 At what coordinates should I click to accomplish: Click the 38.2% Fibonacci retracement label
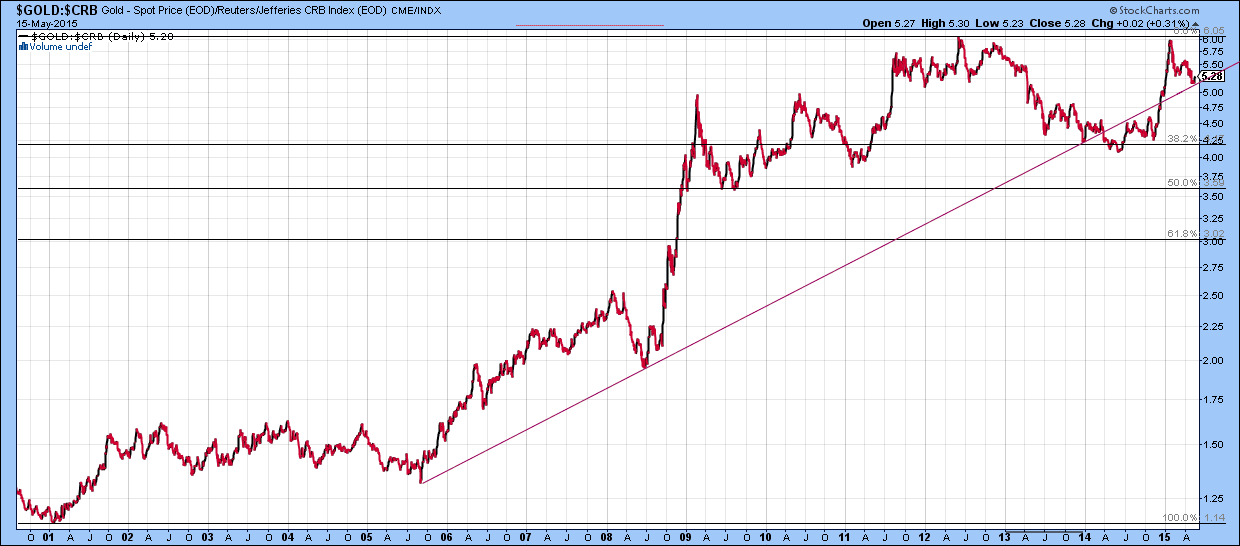(x=1182, y=139)
